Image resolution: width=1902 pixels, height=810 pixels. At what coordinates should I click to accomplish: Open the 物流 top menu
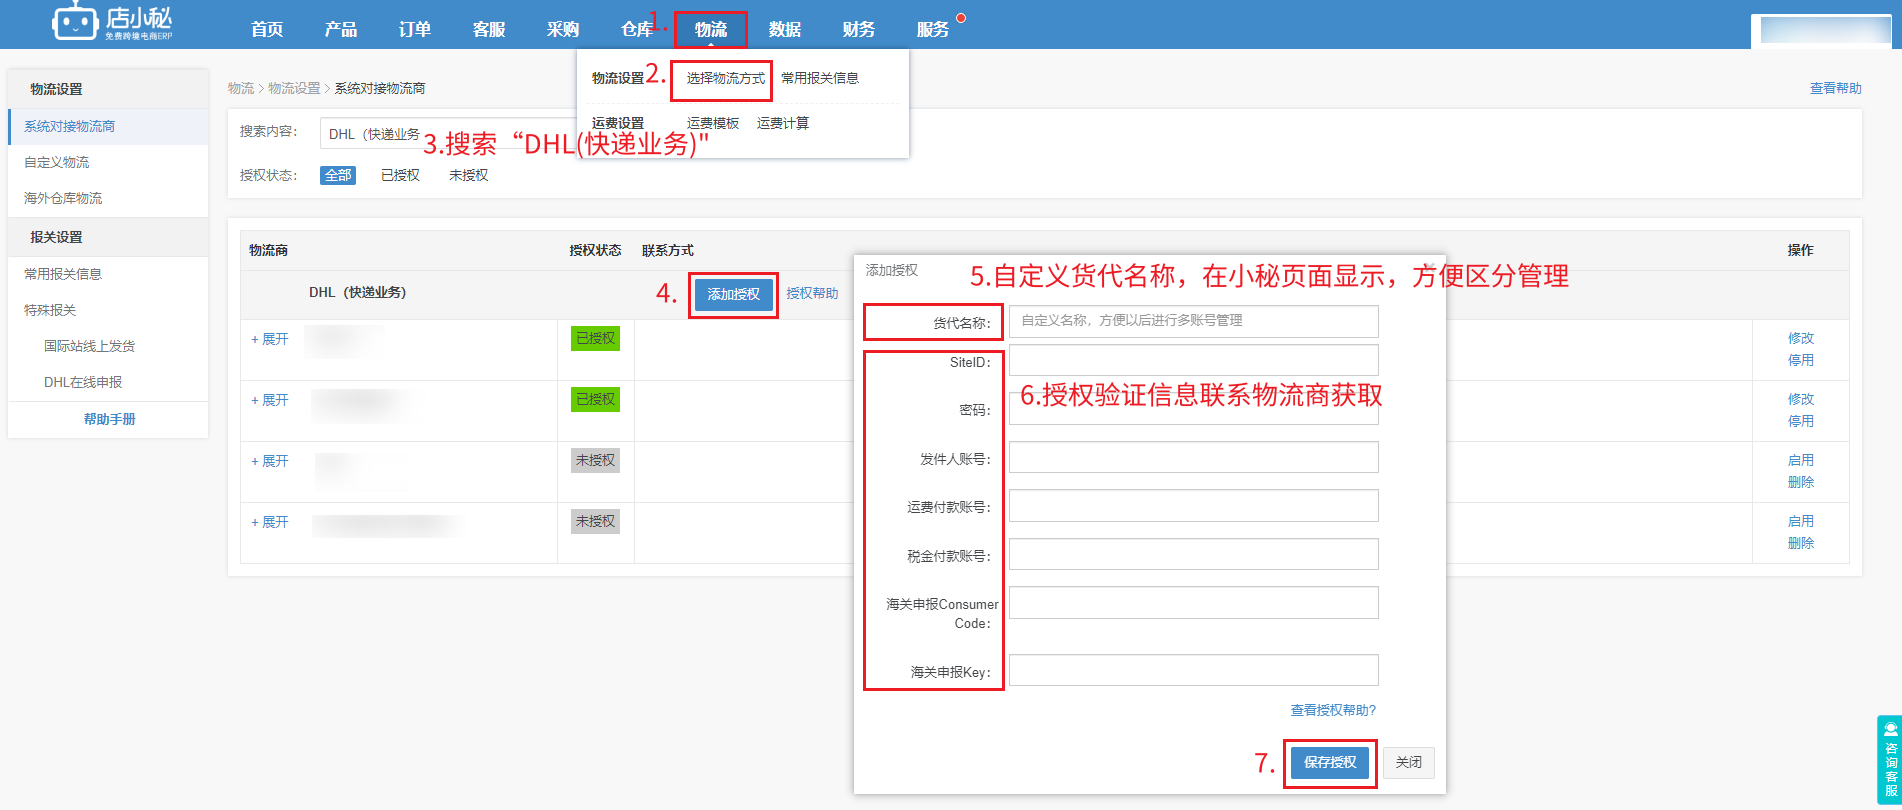[x=711, y=29]
